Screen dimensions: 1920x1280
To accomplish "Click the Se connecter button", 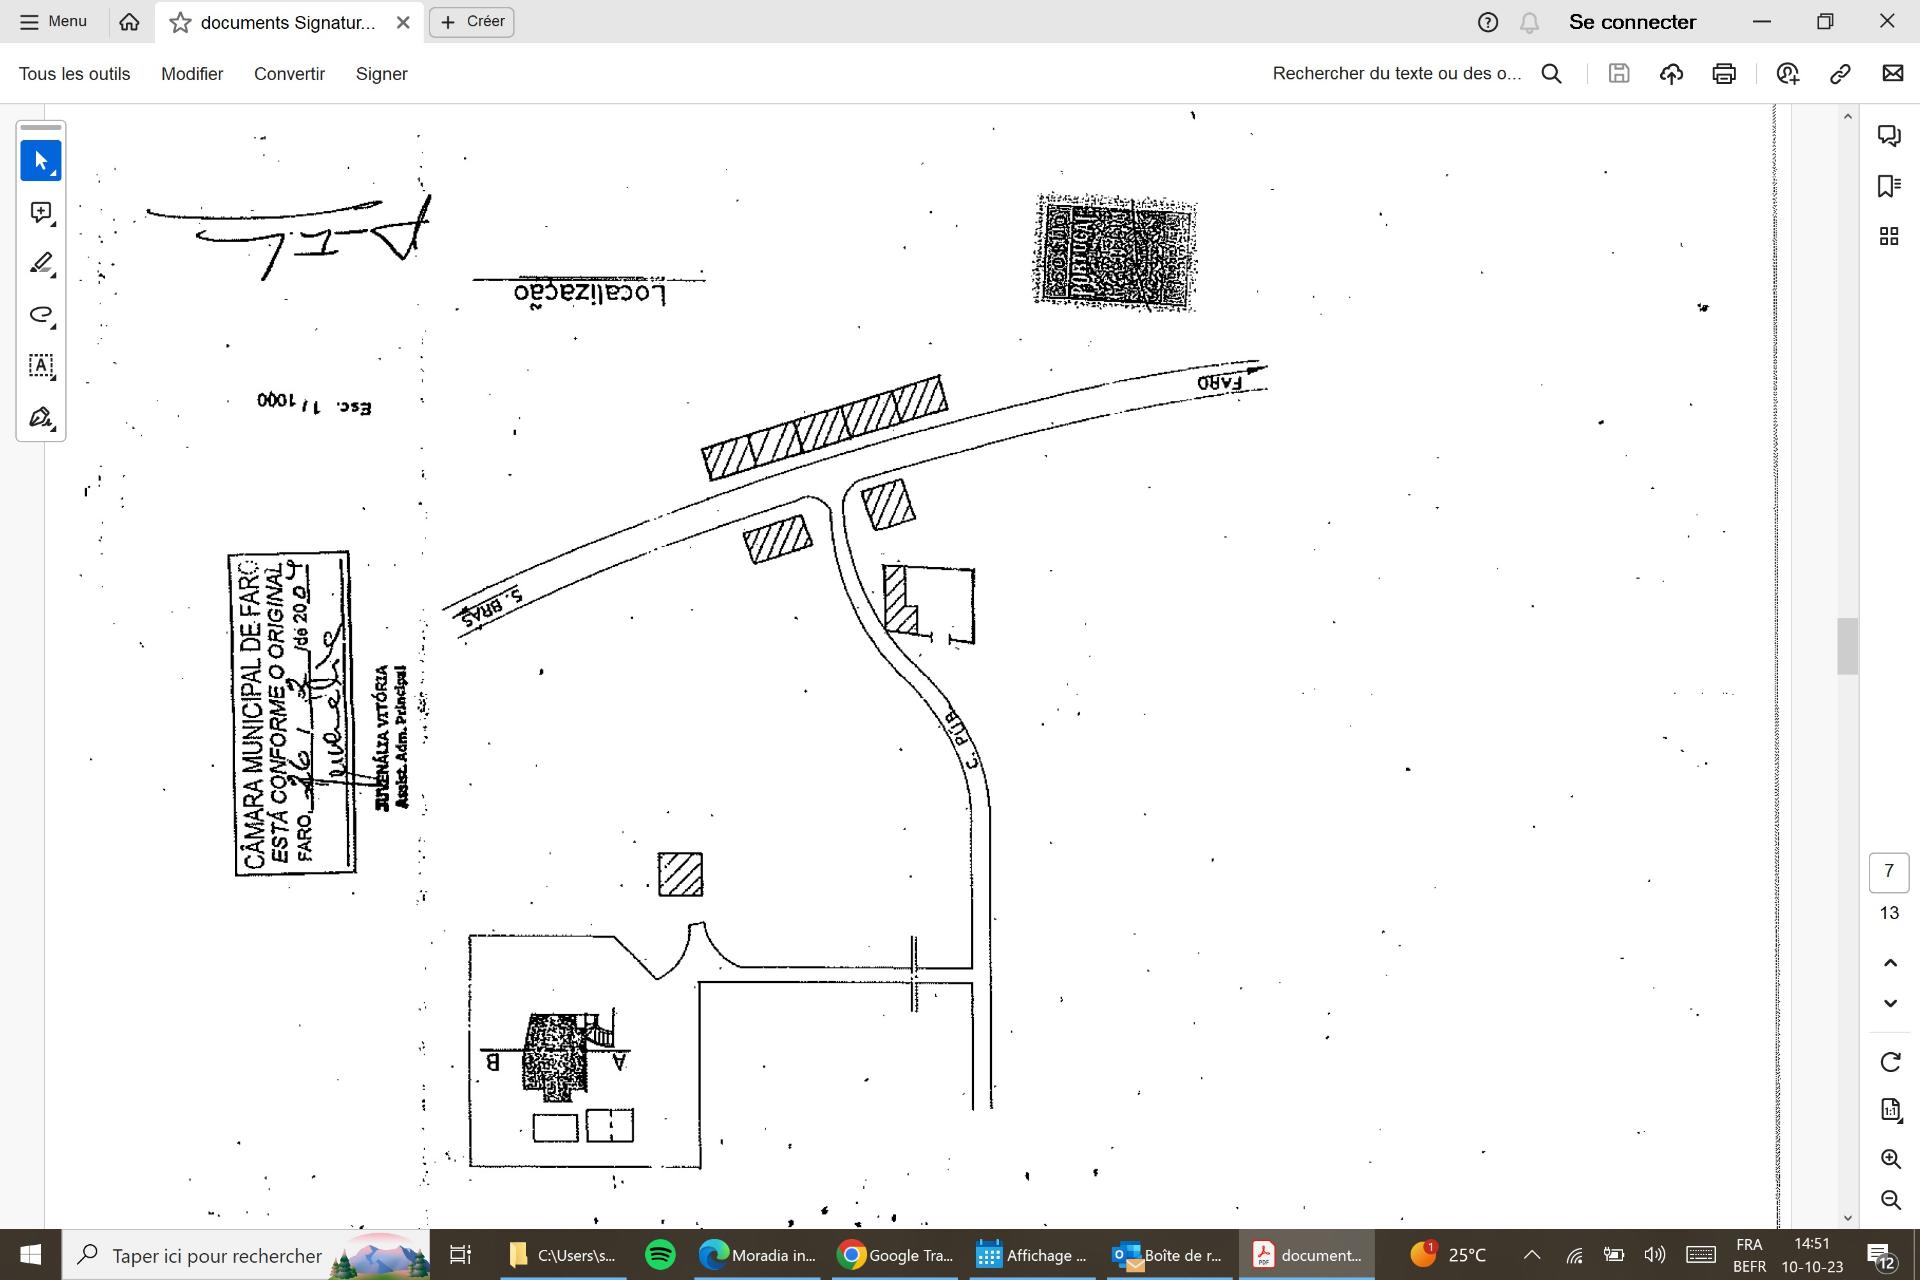I will (x=1631, y=22).
